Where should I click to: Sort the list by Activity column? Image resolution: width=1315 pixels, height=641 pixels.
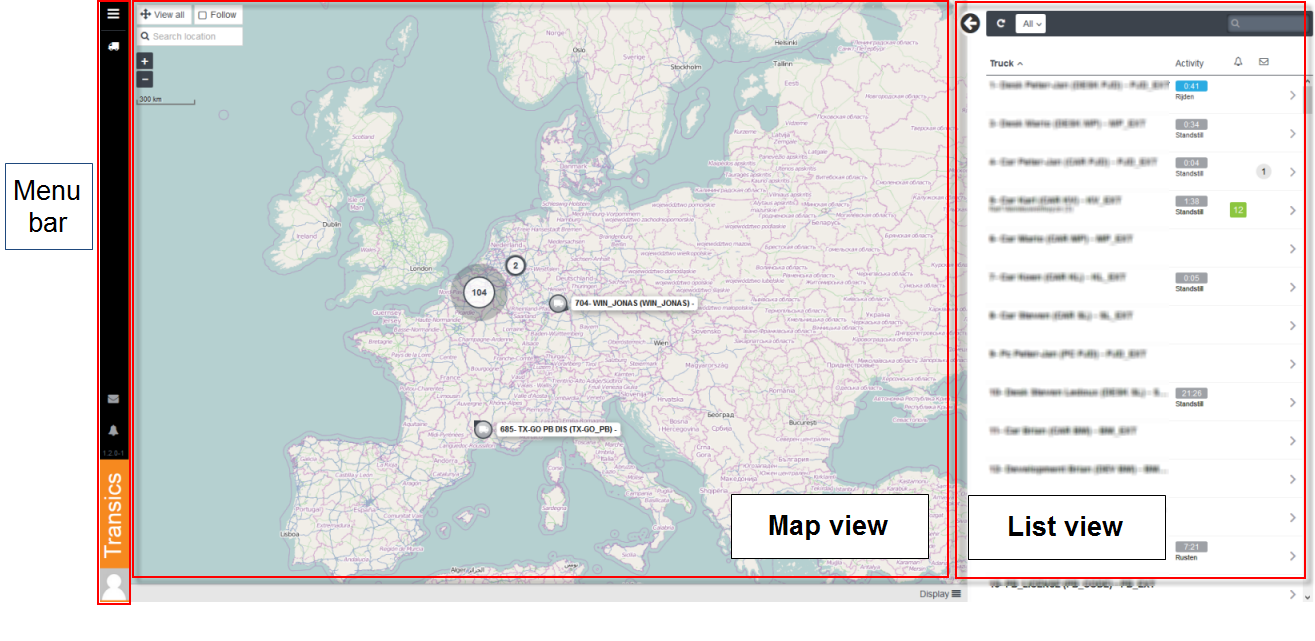pyautogui.click(x=1189, y=63)
